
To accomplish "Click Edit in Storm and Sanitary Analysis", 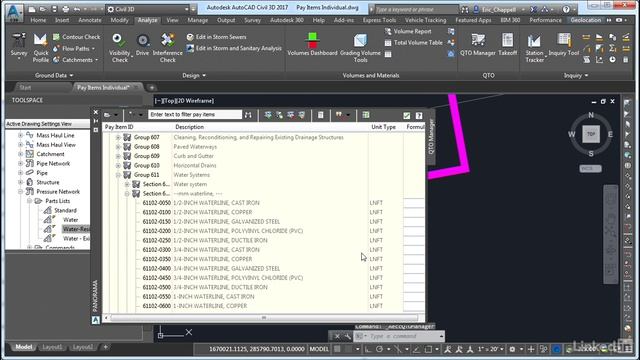I will click(234, 48).
